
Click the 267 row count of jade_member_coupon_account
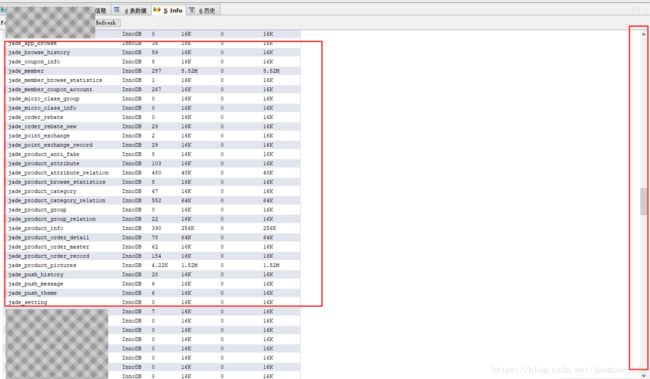[x=156, y=89]
